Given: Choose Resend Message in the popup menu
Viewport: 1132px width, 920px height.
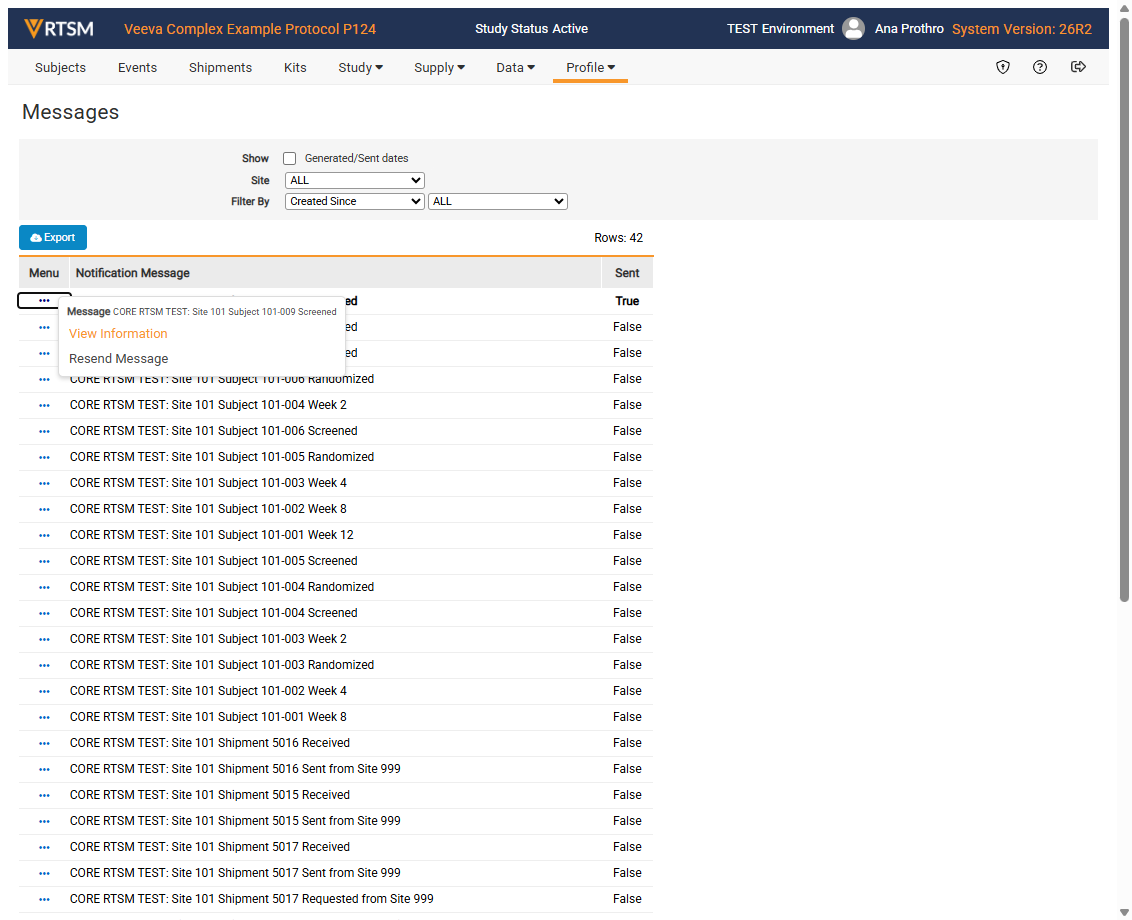Looking at the screenshot, I should pos(118,359).
